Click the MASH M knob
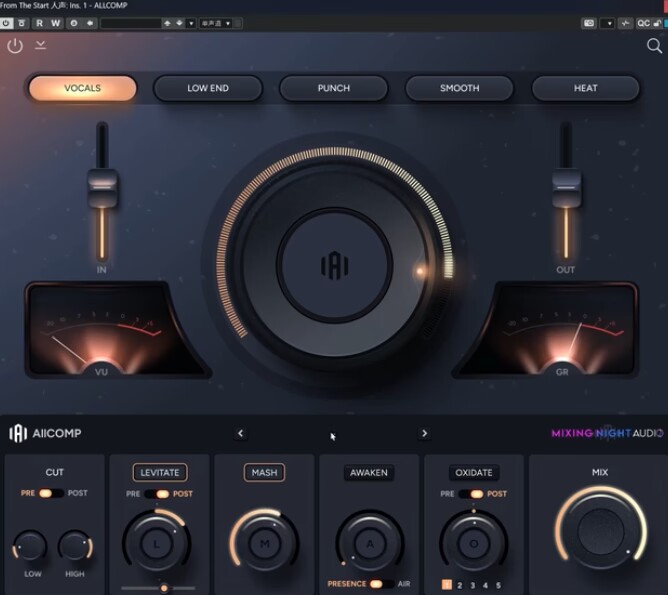 point(265,543)
